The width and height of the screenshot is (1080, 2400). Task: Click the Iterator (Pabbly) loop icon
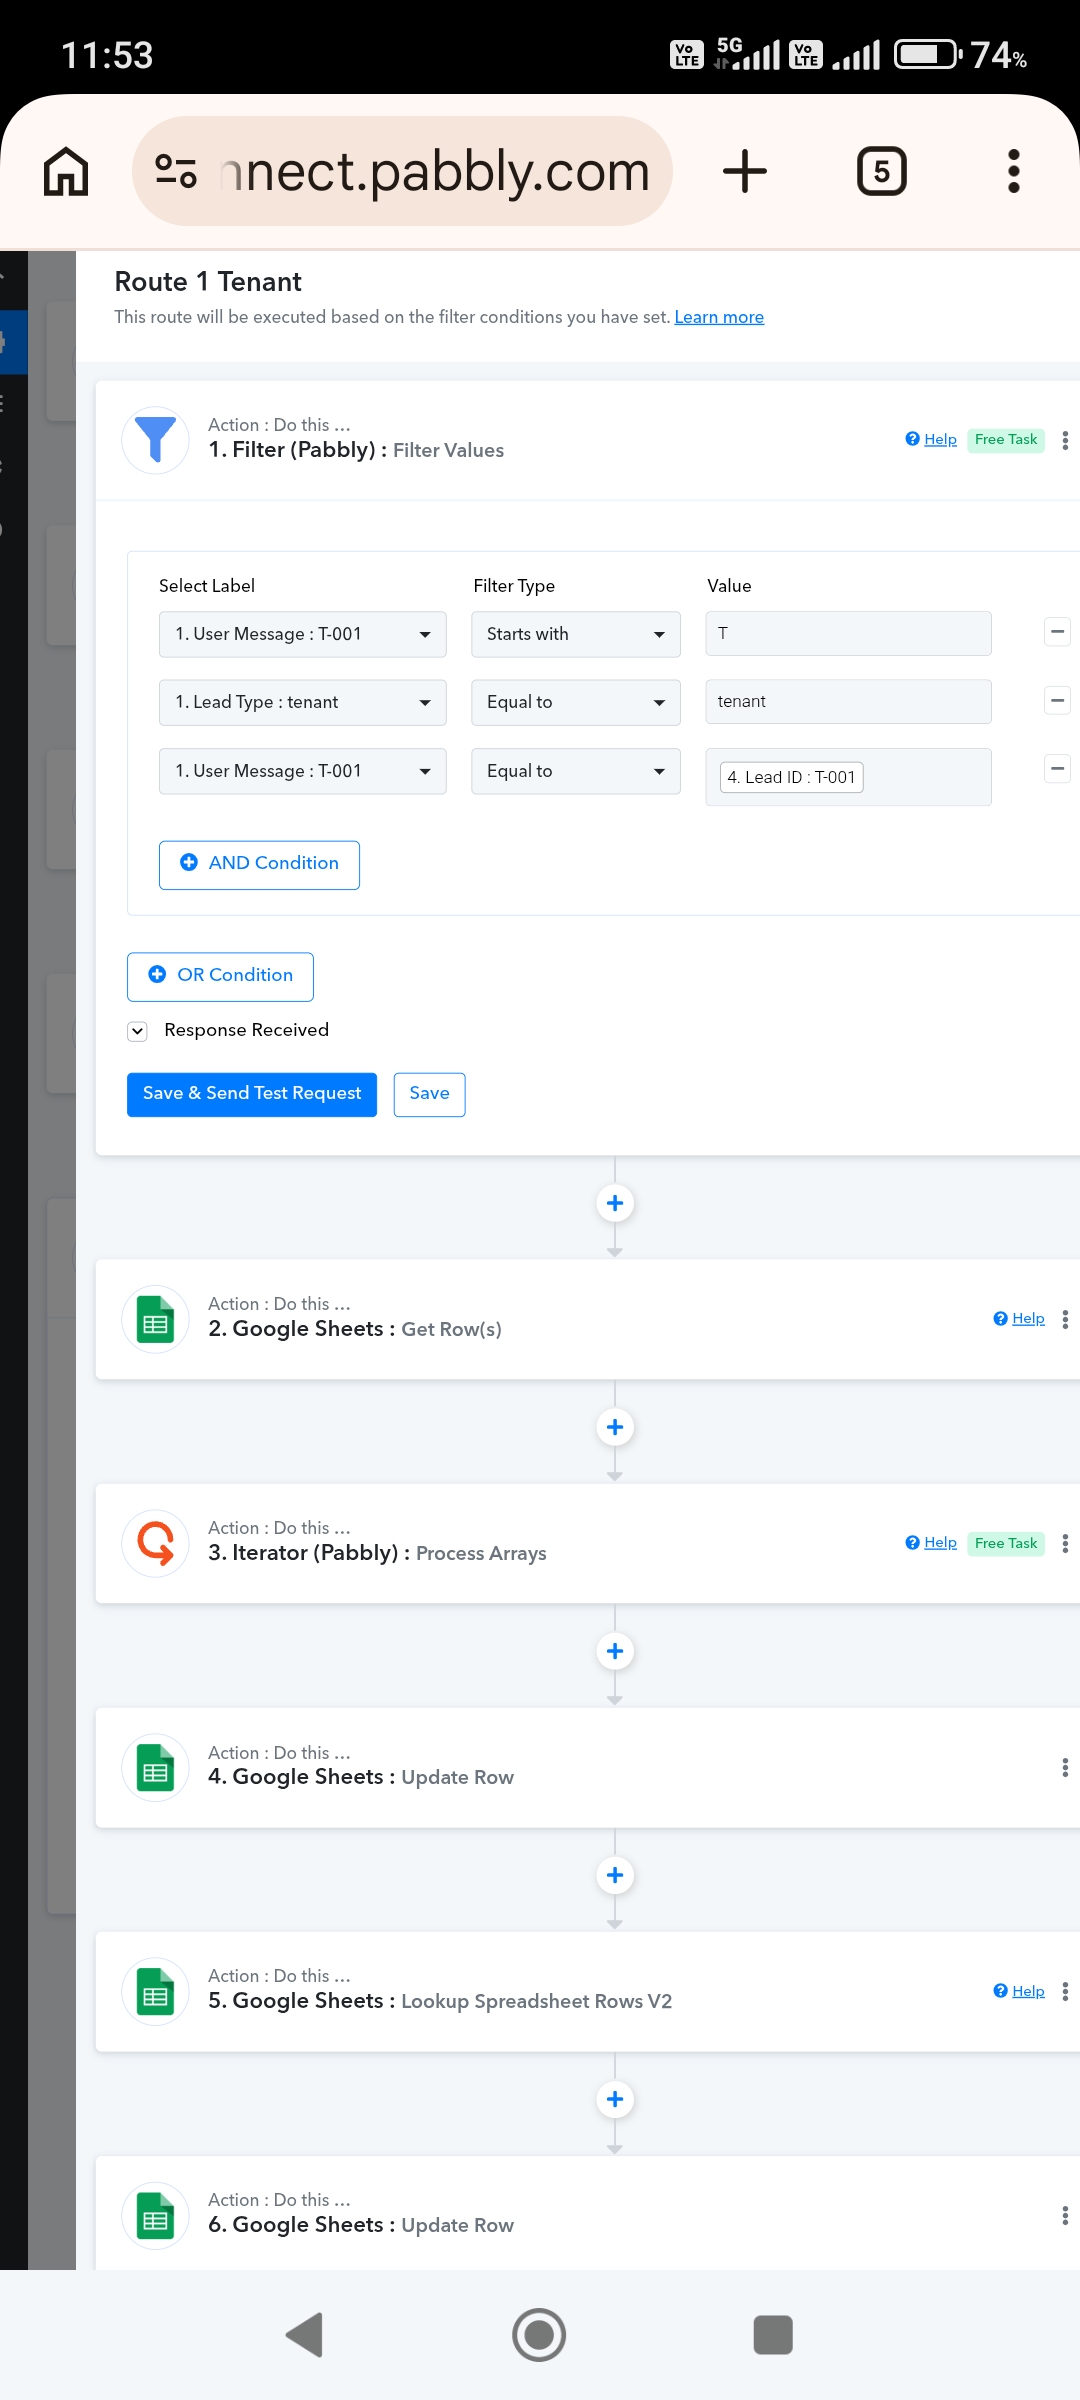(155, 1543)
